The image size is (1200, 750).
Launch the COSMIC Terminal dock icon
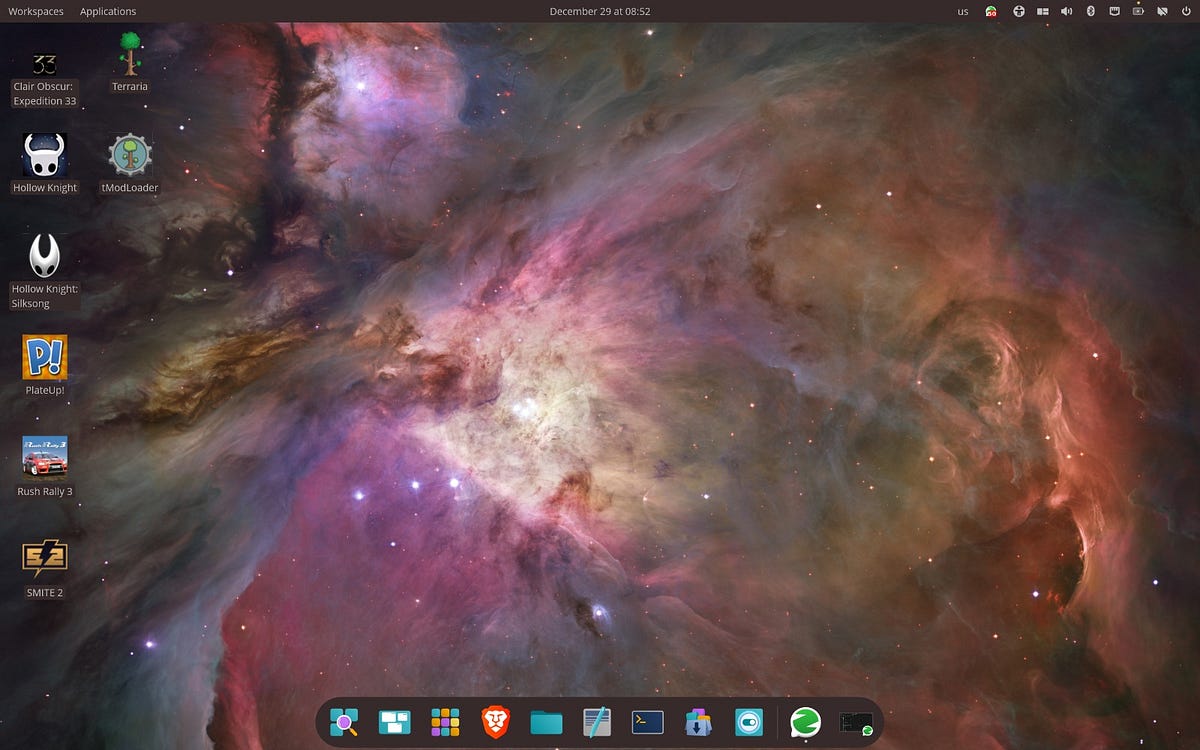[648, 722]
